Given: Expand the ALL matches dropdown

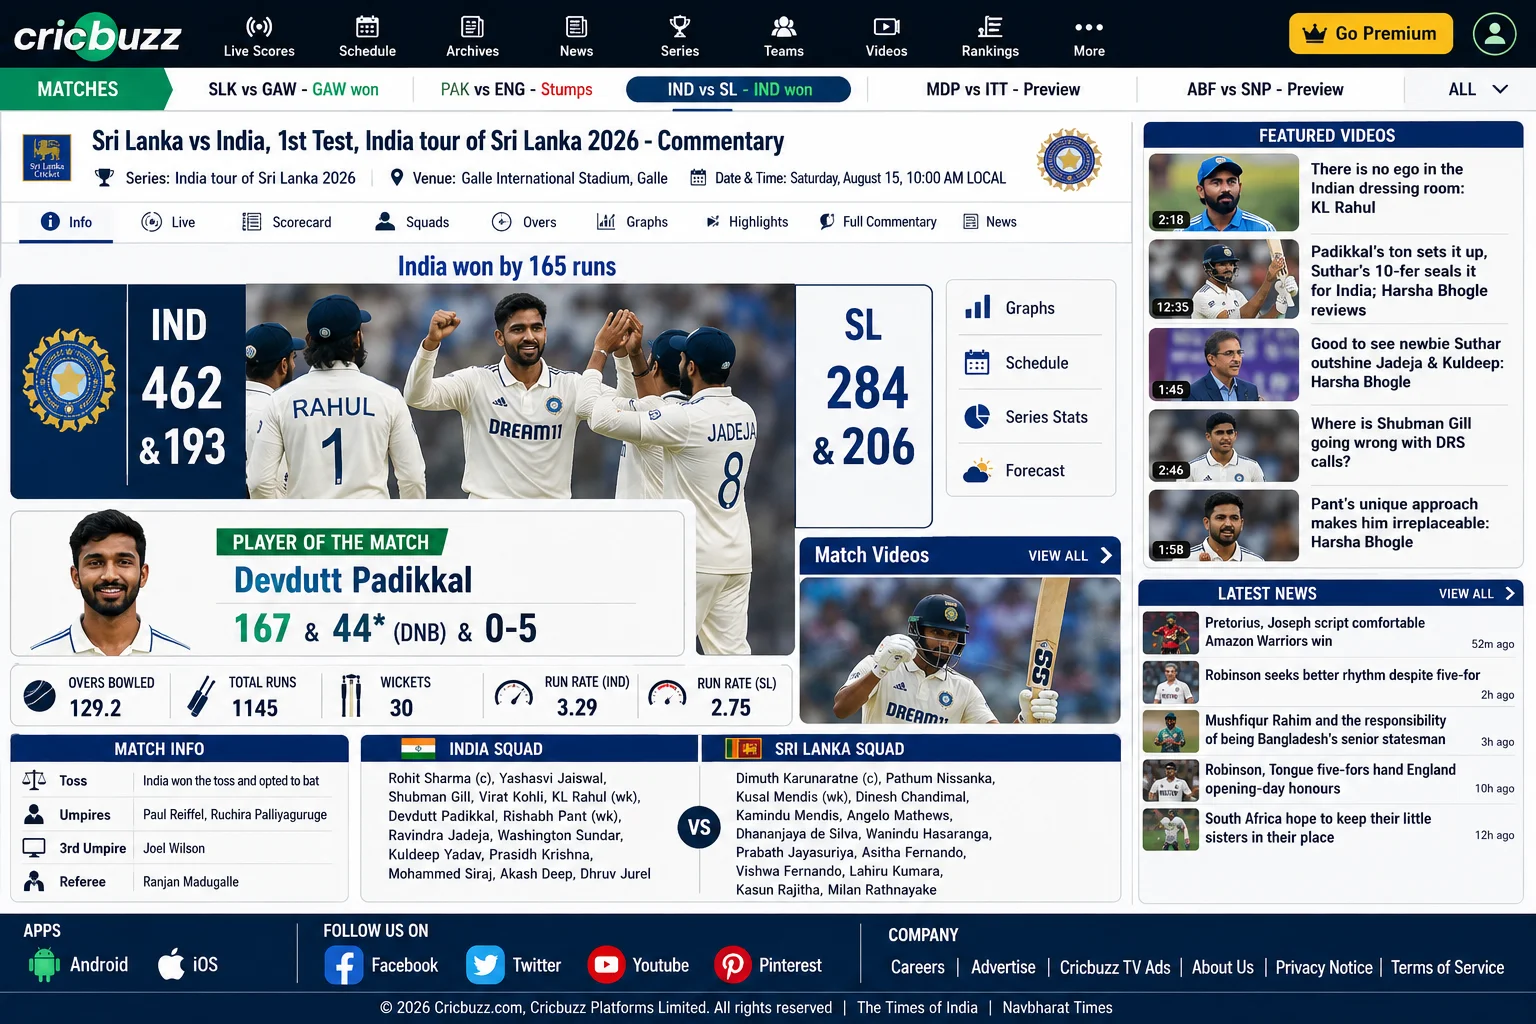Looking at the screenshot, I should coord(1477,89).
